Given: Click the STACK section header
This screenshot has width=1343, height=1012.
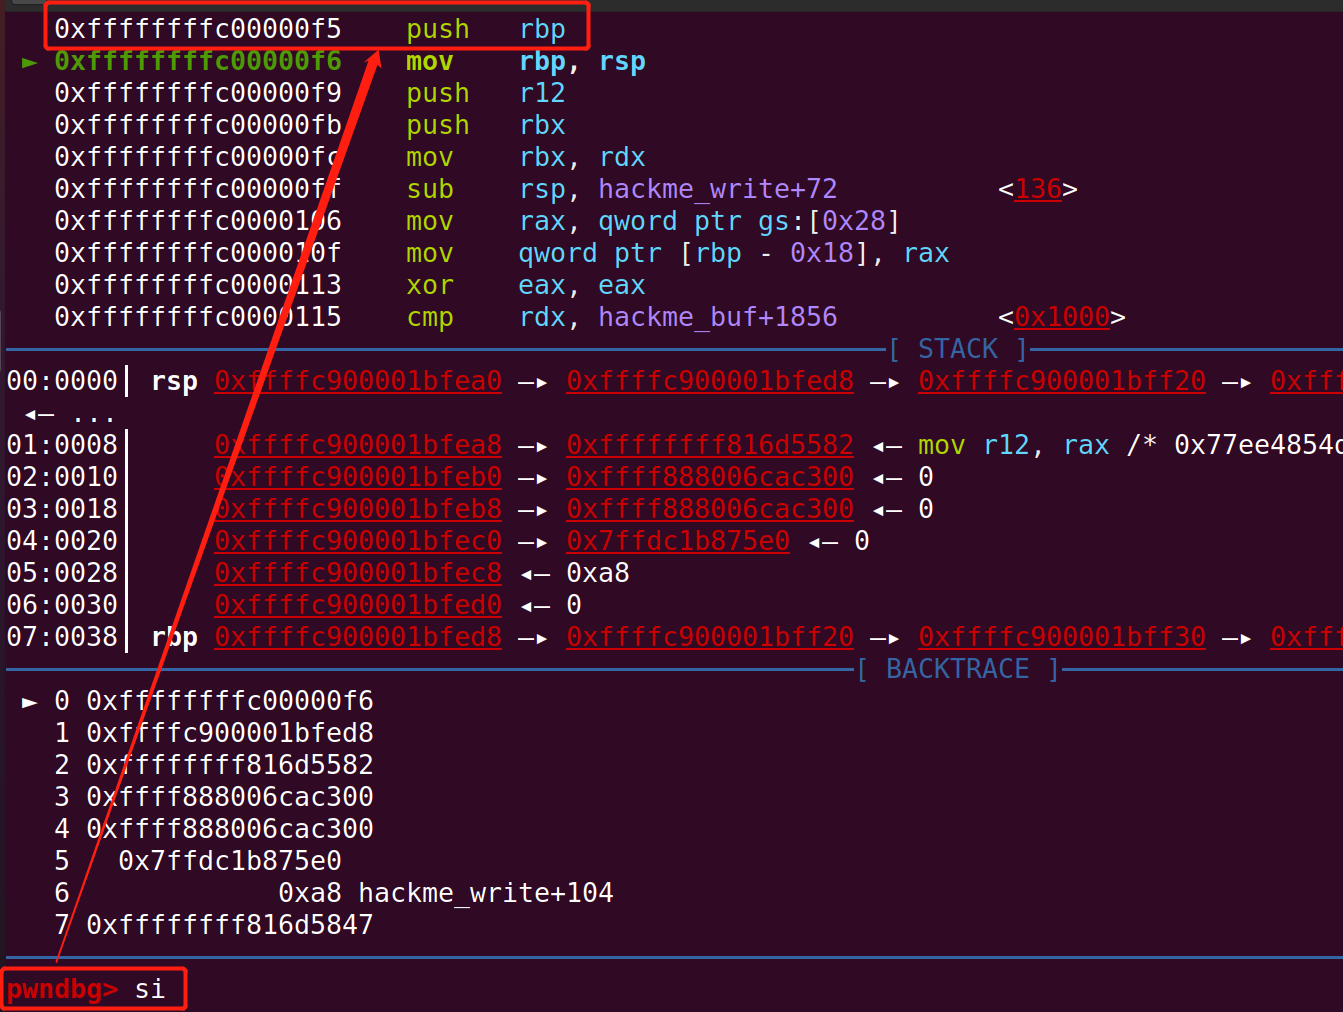Looking at the screenshot, I should pos(956,348).
